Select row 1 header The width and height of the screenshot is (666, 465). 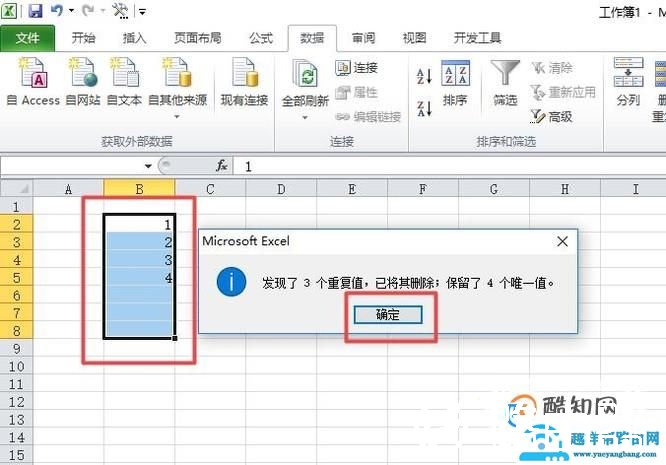(16, 206)
